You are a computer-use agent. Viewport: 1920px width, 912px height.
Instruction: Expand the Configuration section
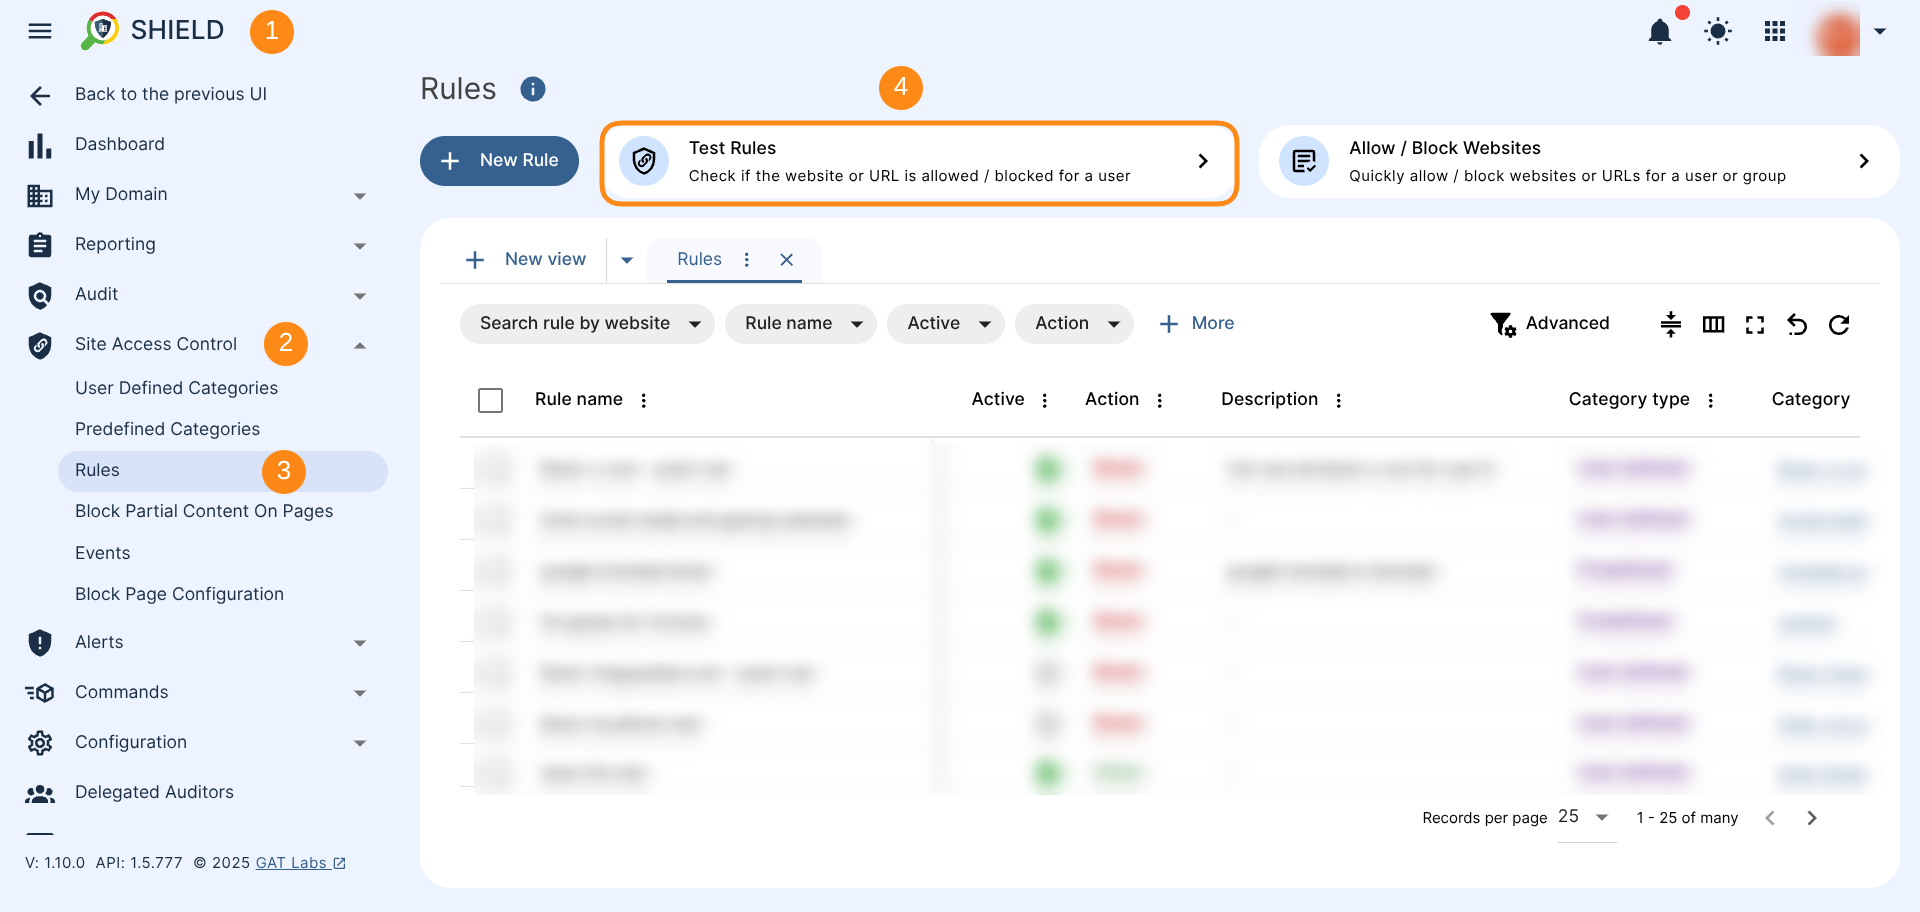(x=360, y=743)
